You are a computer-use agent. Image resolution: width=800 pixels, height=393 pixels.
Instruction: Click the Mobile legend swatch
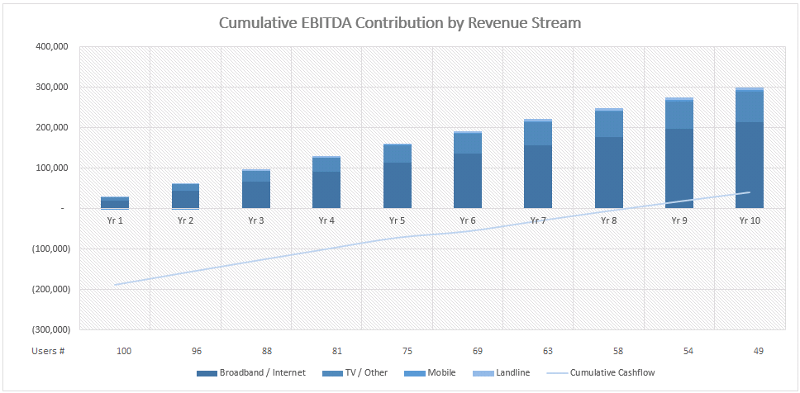coord(414,373)
